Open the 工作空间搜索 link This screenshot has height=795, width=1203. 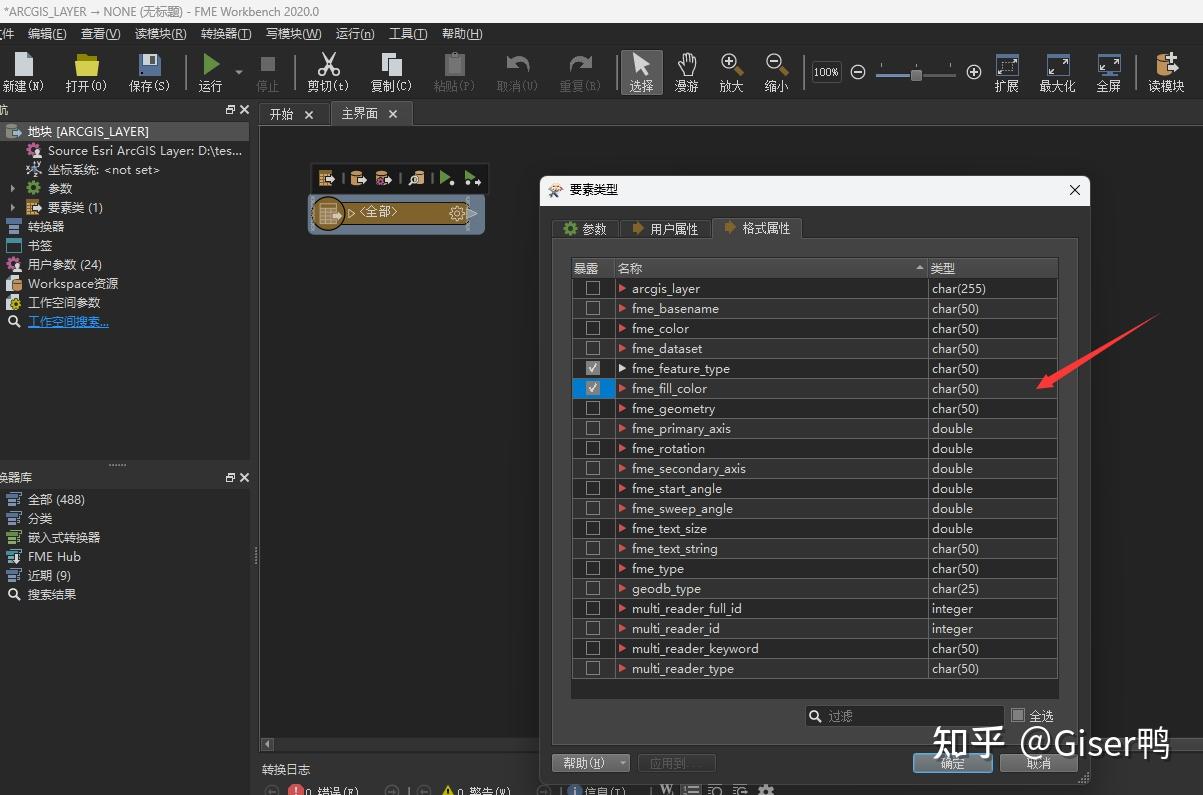coord(68,321)
